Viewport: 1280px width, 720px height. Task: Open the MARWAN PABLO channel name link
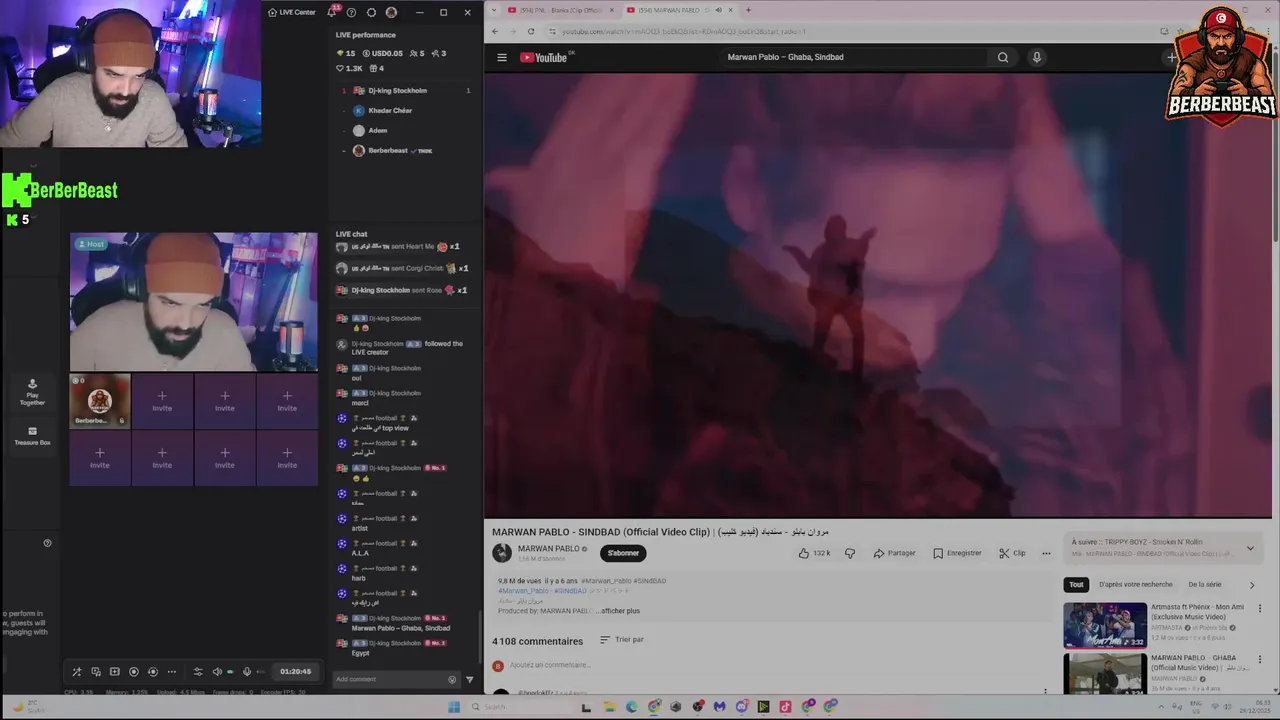(549, 548)
